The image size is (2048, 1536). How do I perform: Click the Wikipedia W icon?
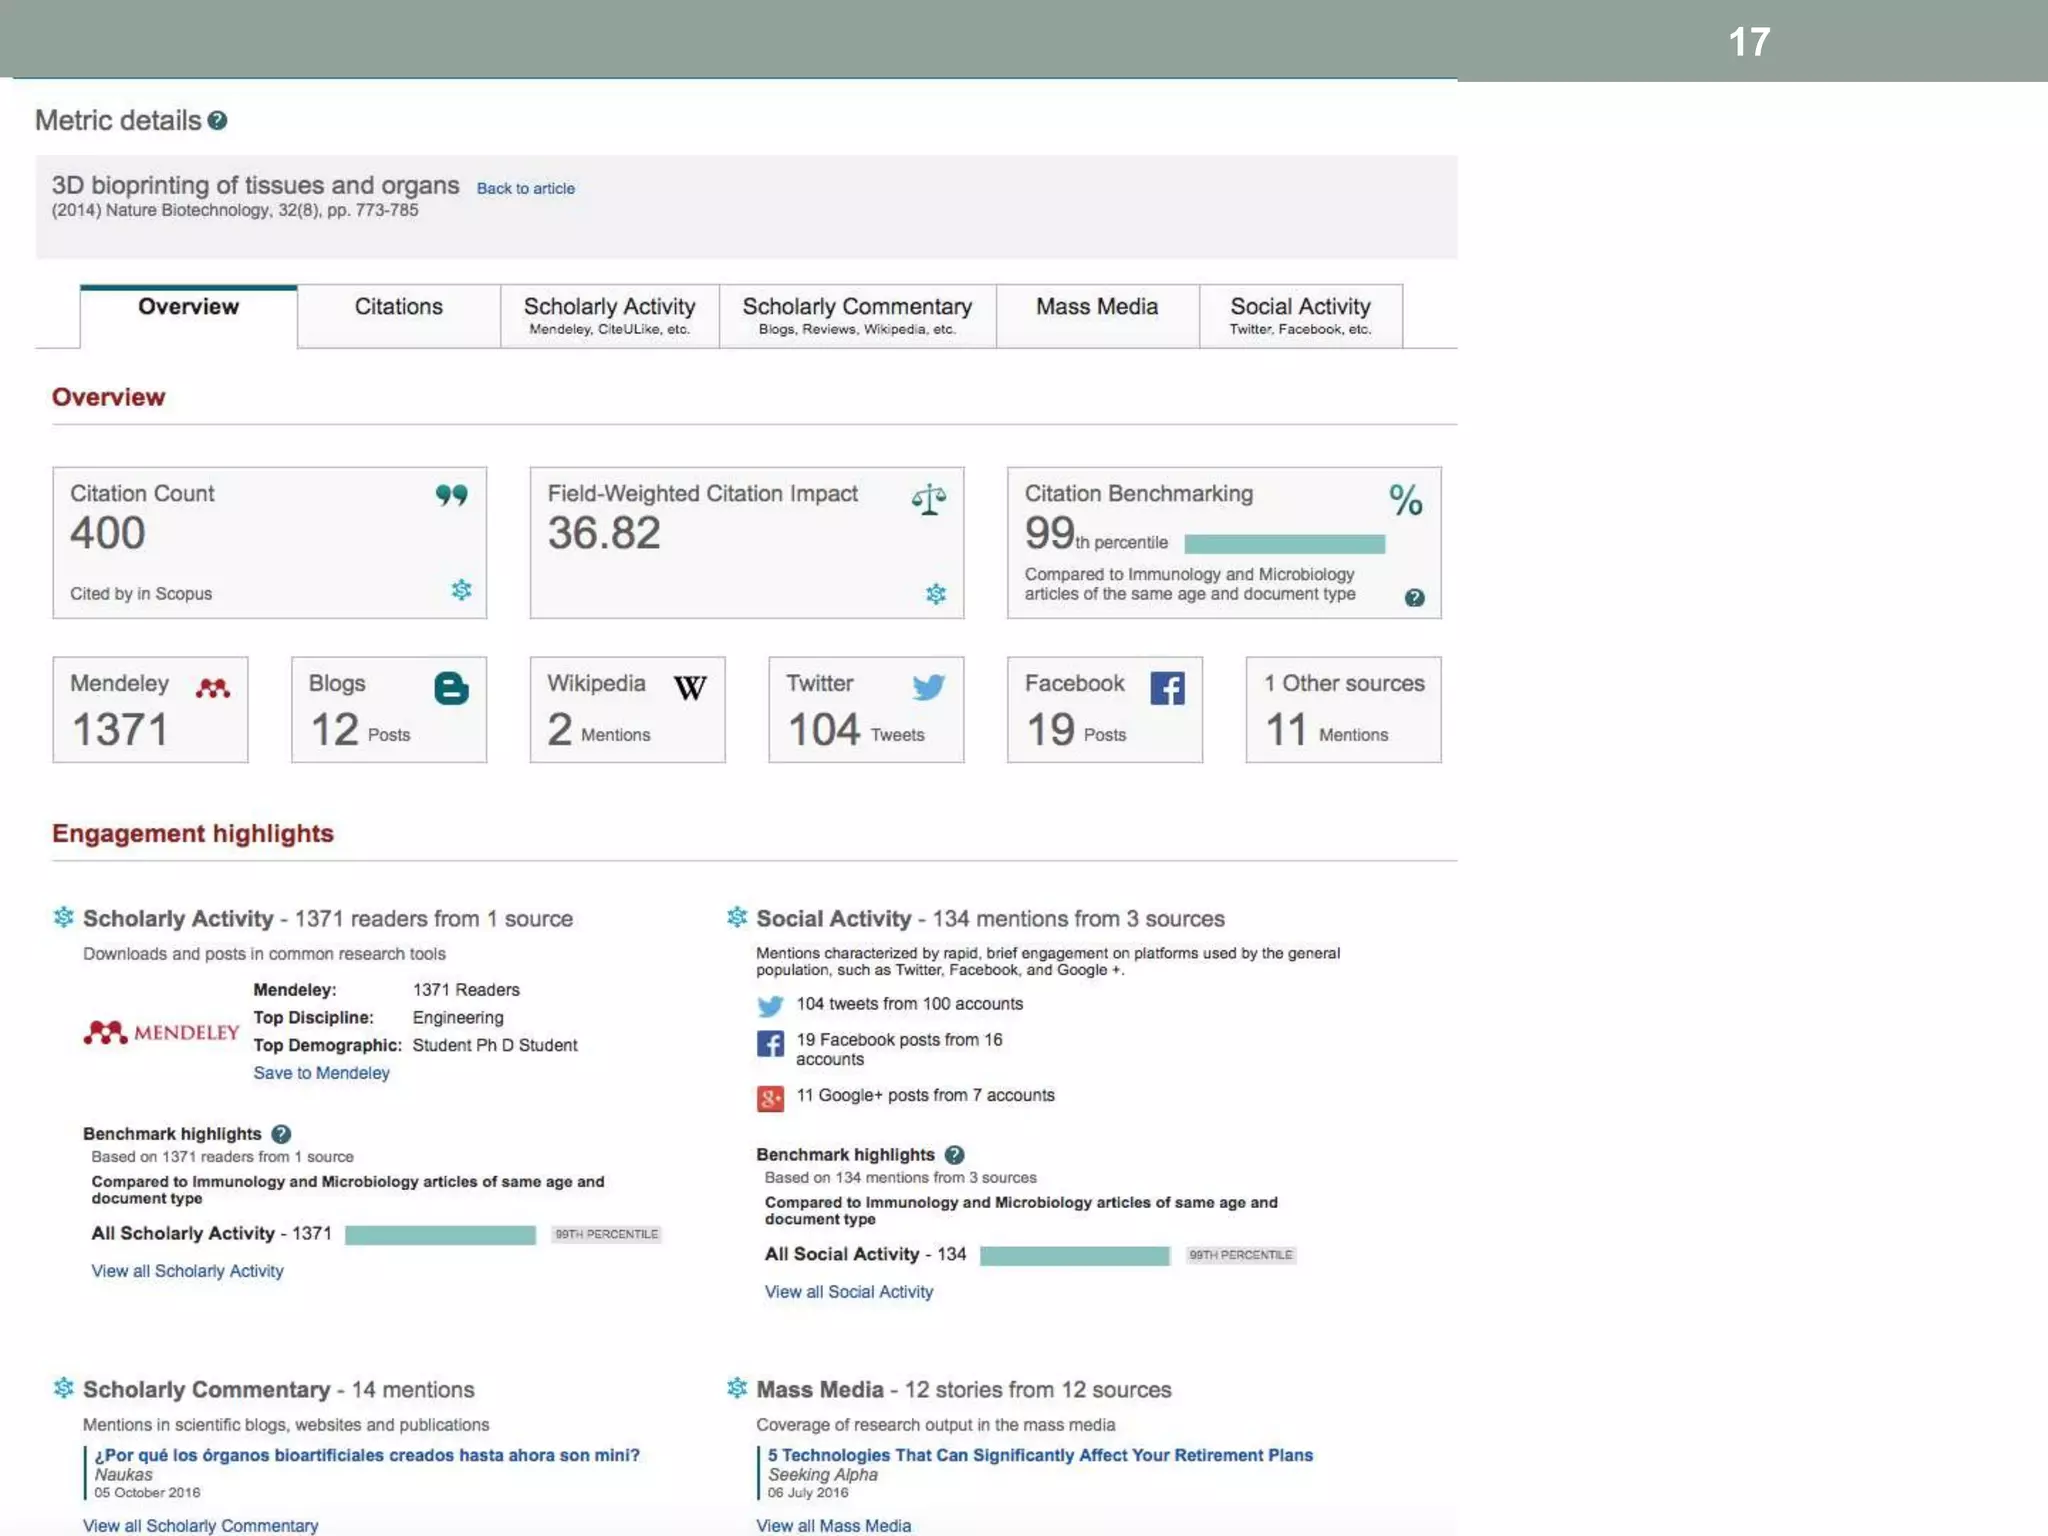(x=690, y=688)
